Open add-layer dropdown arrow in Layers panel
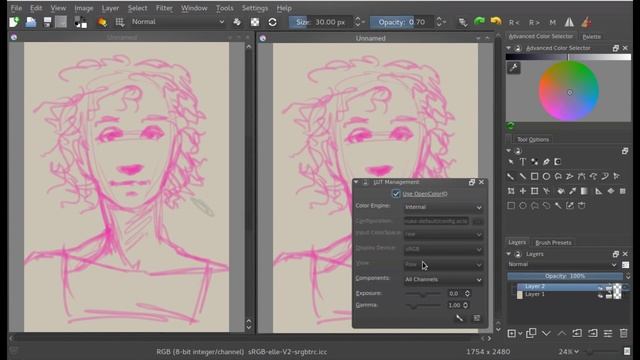This screenshot has height=360, width=640. pyautogui.click(x=520, y=334)
